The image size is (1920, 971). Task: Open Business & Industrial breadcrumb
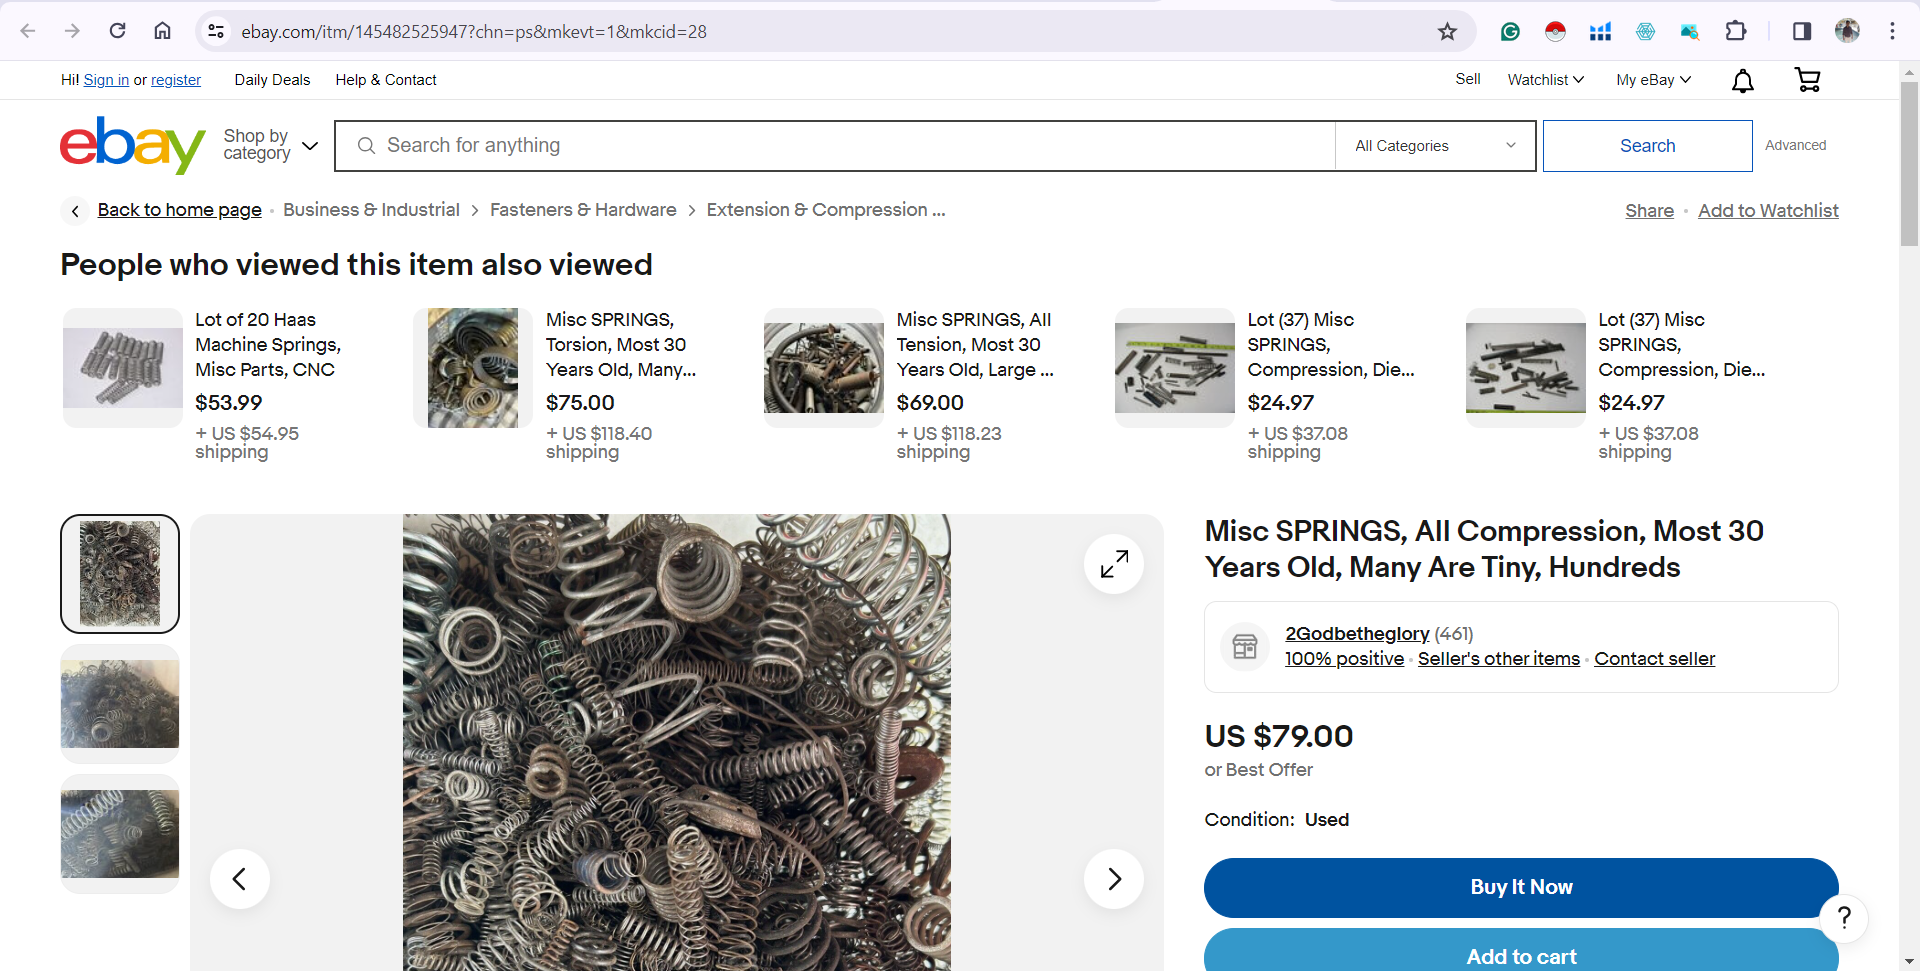click(371, 210)
